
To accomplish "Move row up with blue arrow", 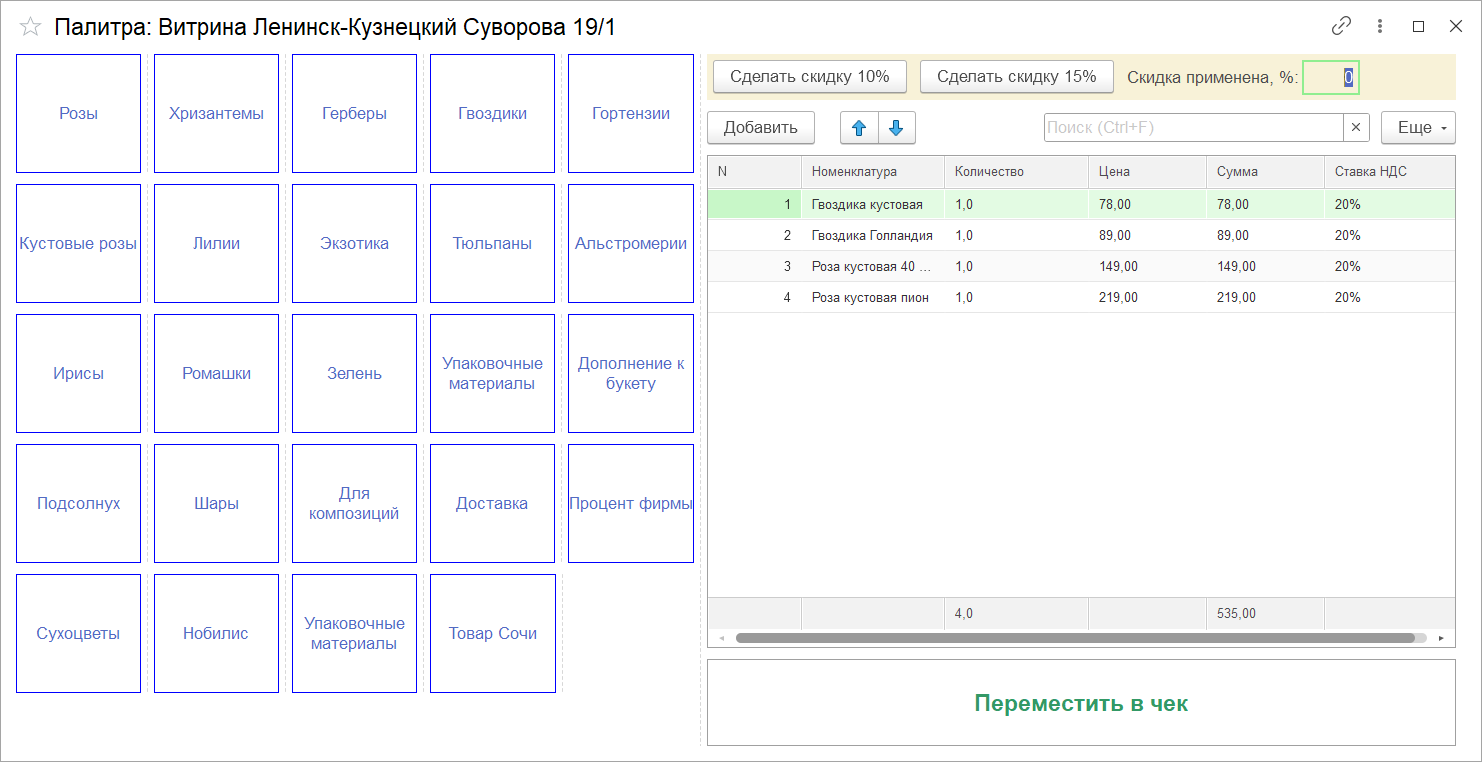I will [859, 128].
